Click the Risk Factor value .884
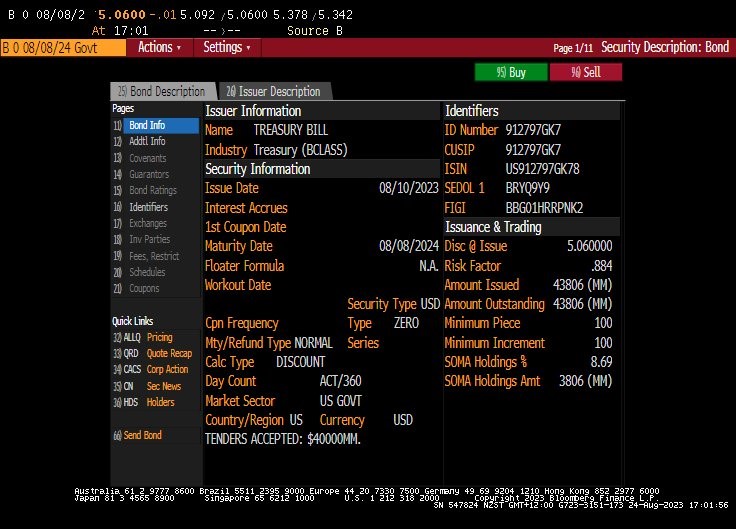 (x=601, y=266)
